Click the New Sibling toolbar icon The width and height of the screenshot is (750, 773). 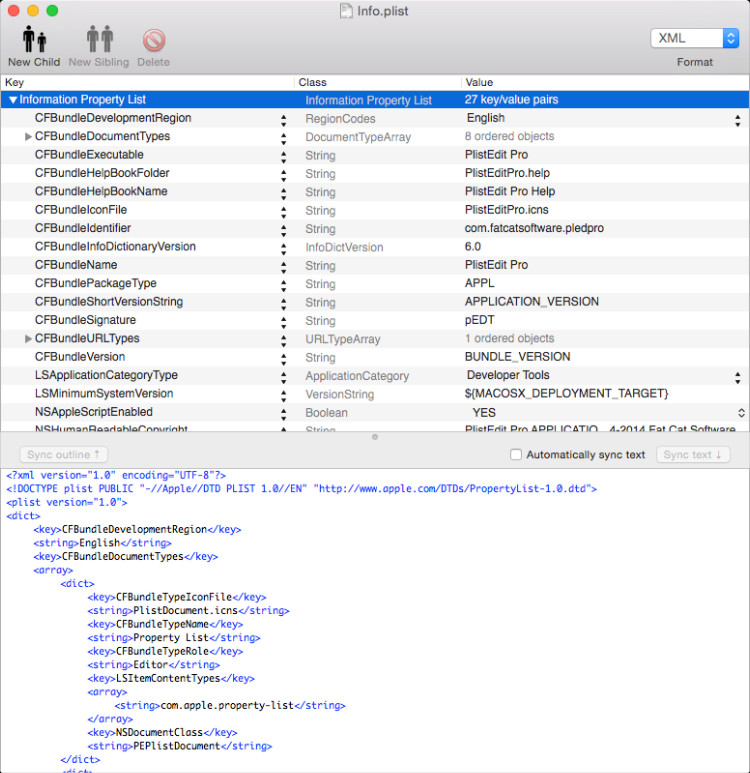(x=100, y=39)
